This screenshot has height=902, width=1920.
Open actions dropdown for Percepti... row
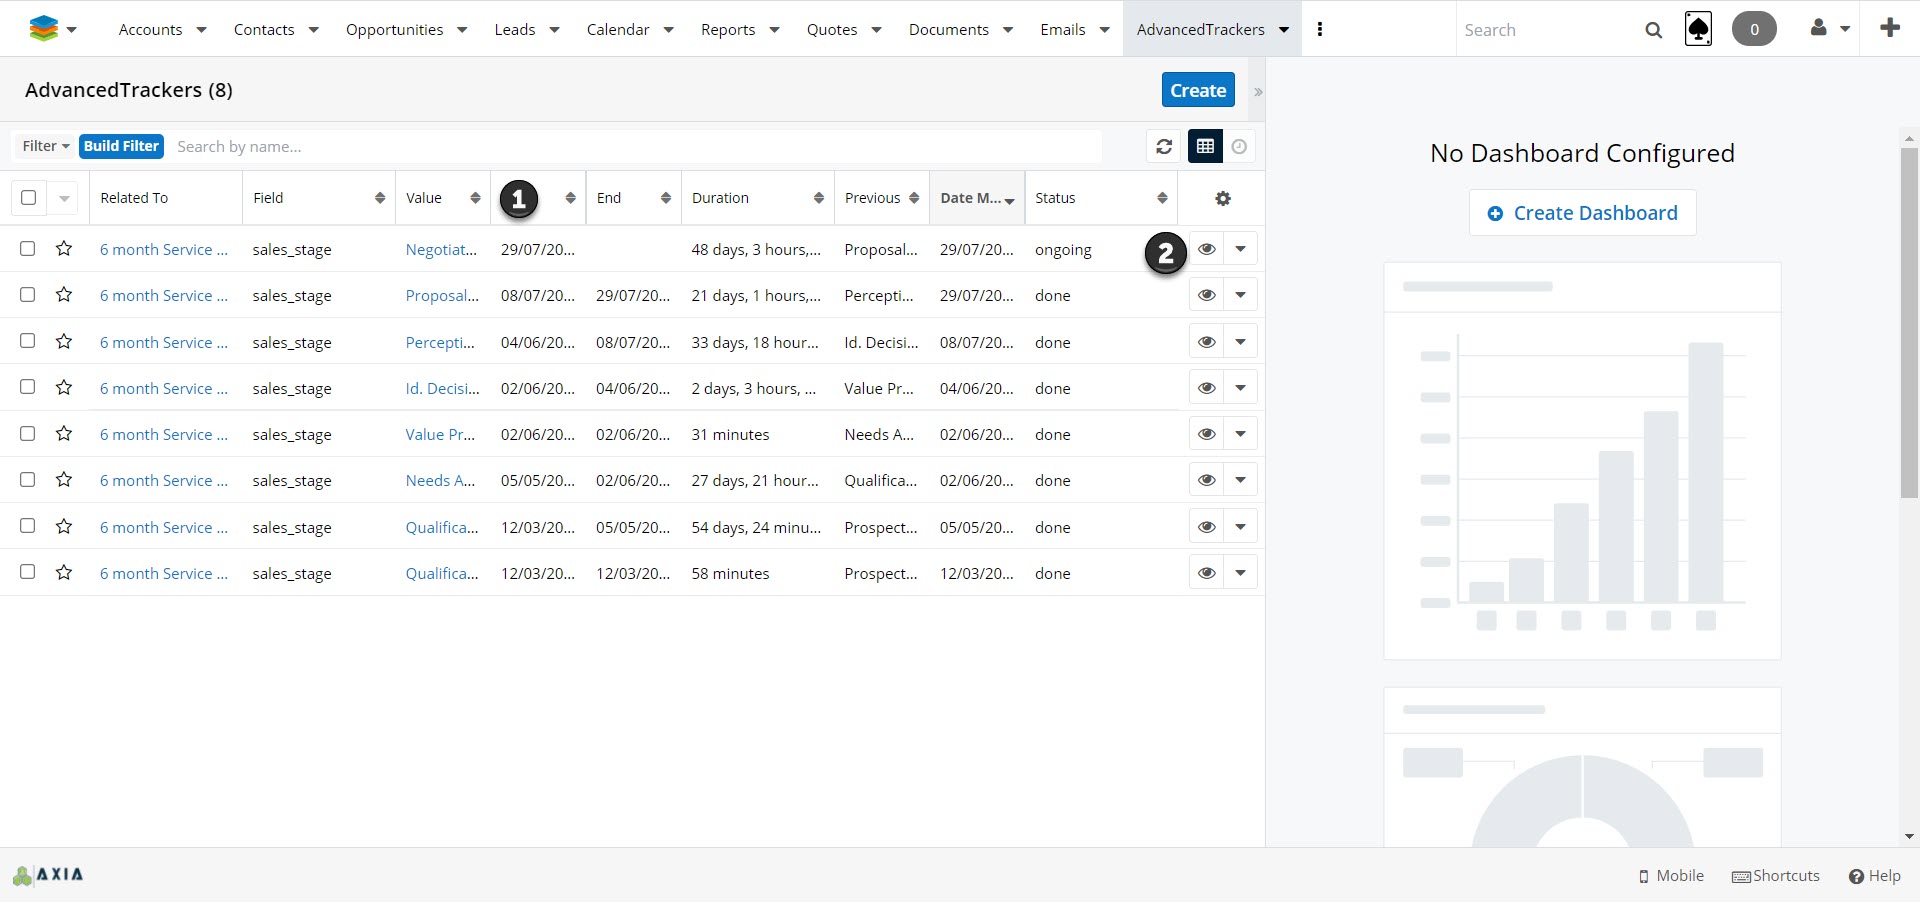tap(1241, 342)
